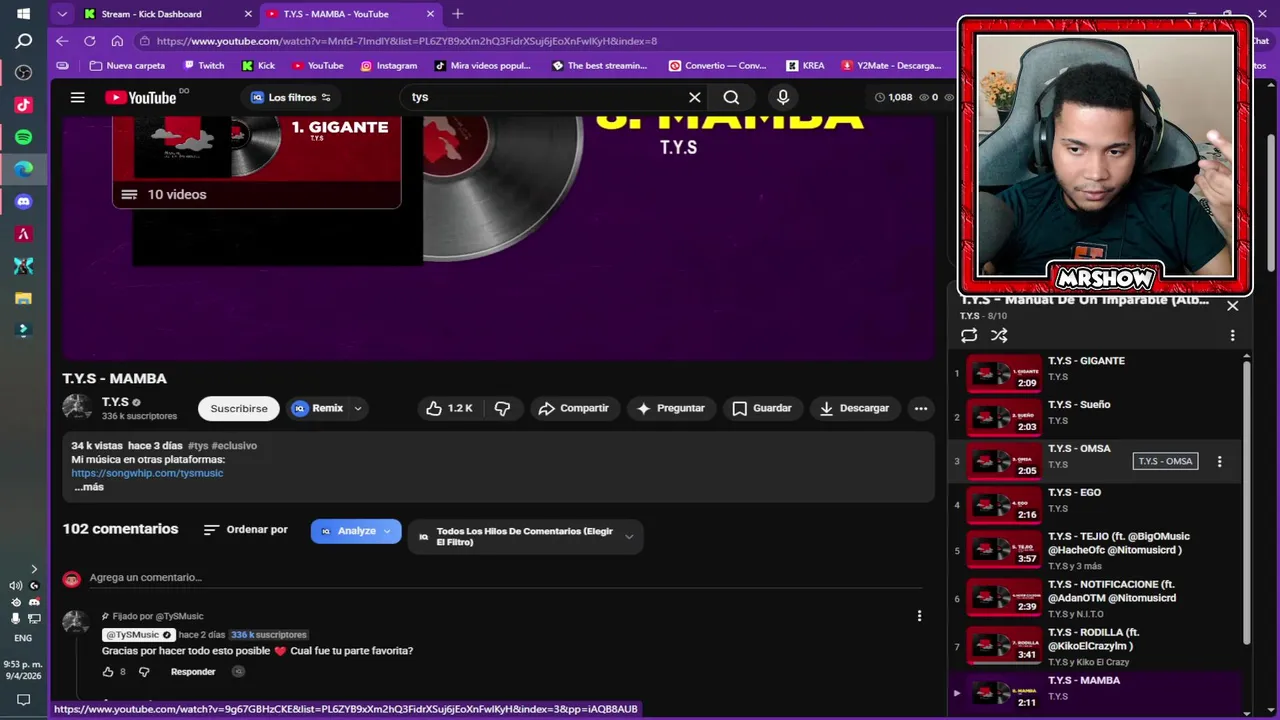Open the Twitch bookmark
The image size is (1280, 720).
[x=204, y=66]
